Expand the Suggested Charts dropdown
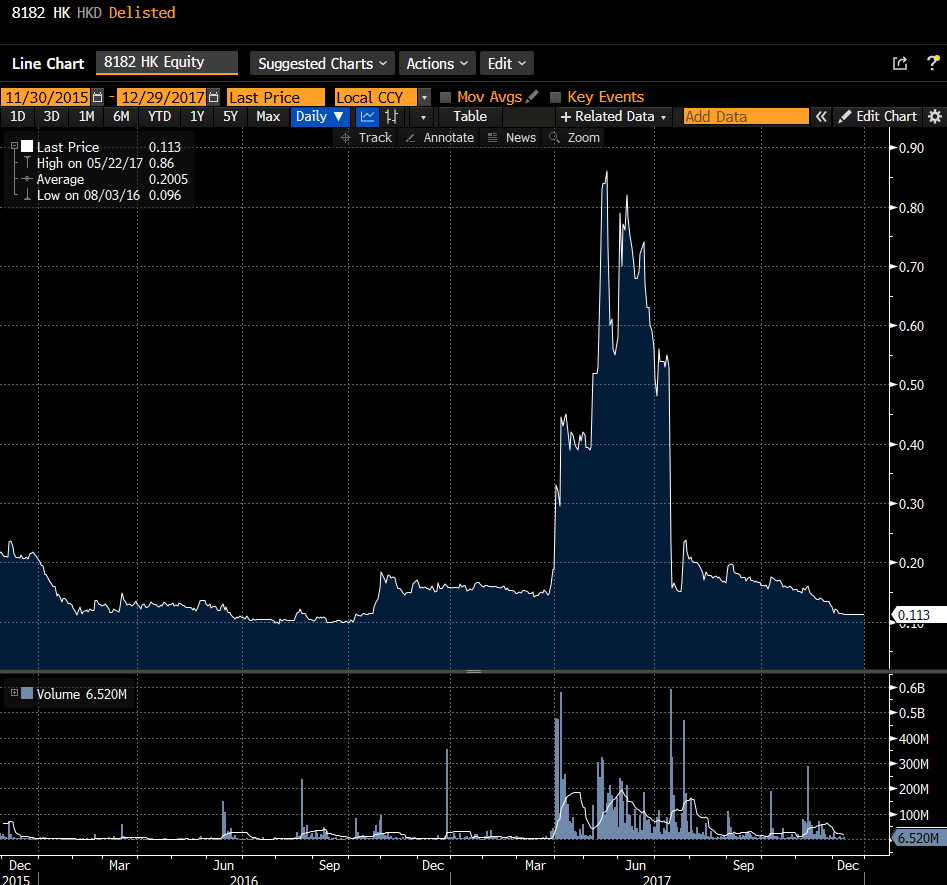The width and height of the screenshot is (947, 885). pyautogui.click(x=323, y=63)
